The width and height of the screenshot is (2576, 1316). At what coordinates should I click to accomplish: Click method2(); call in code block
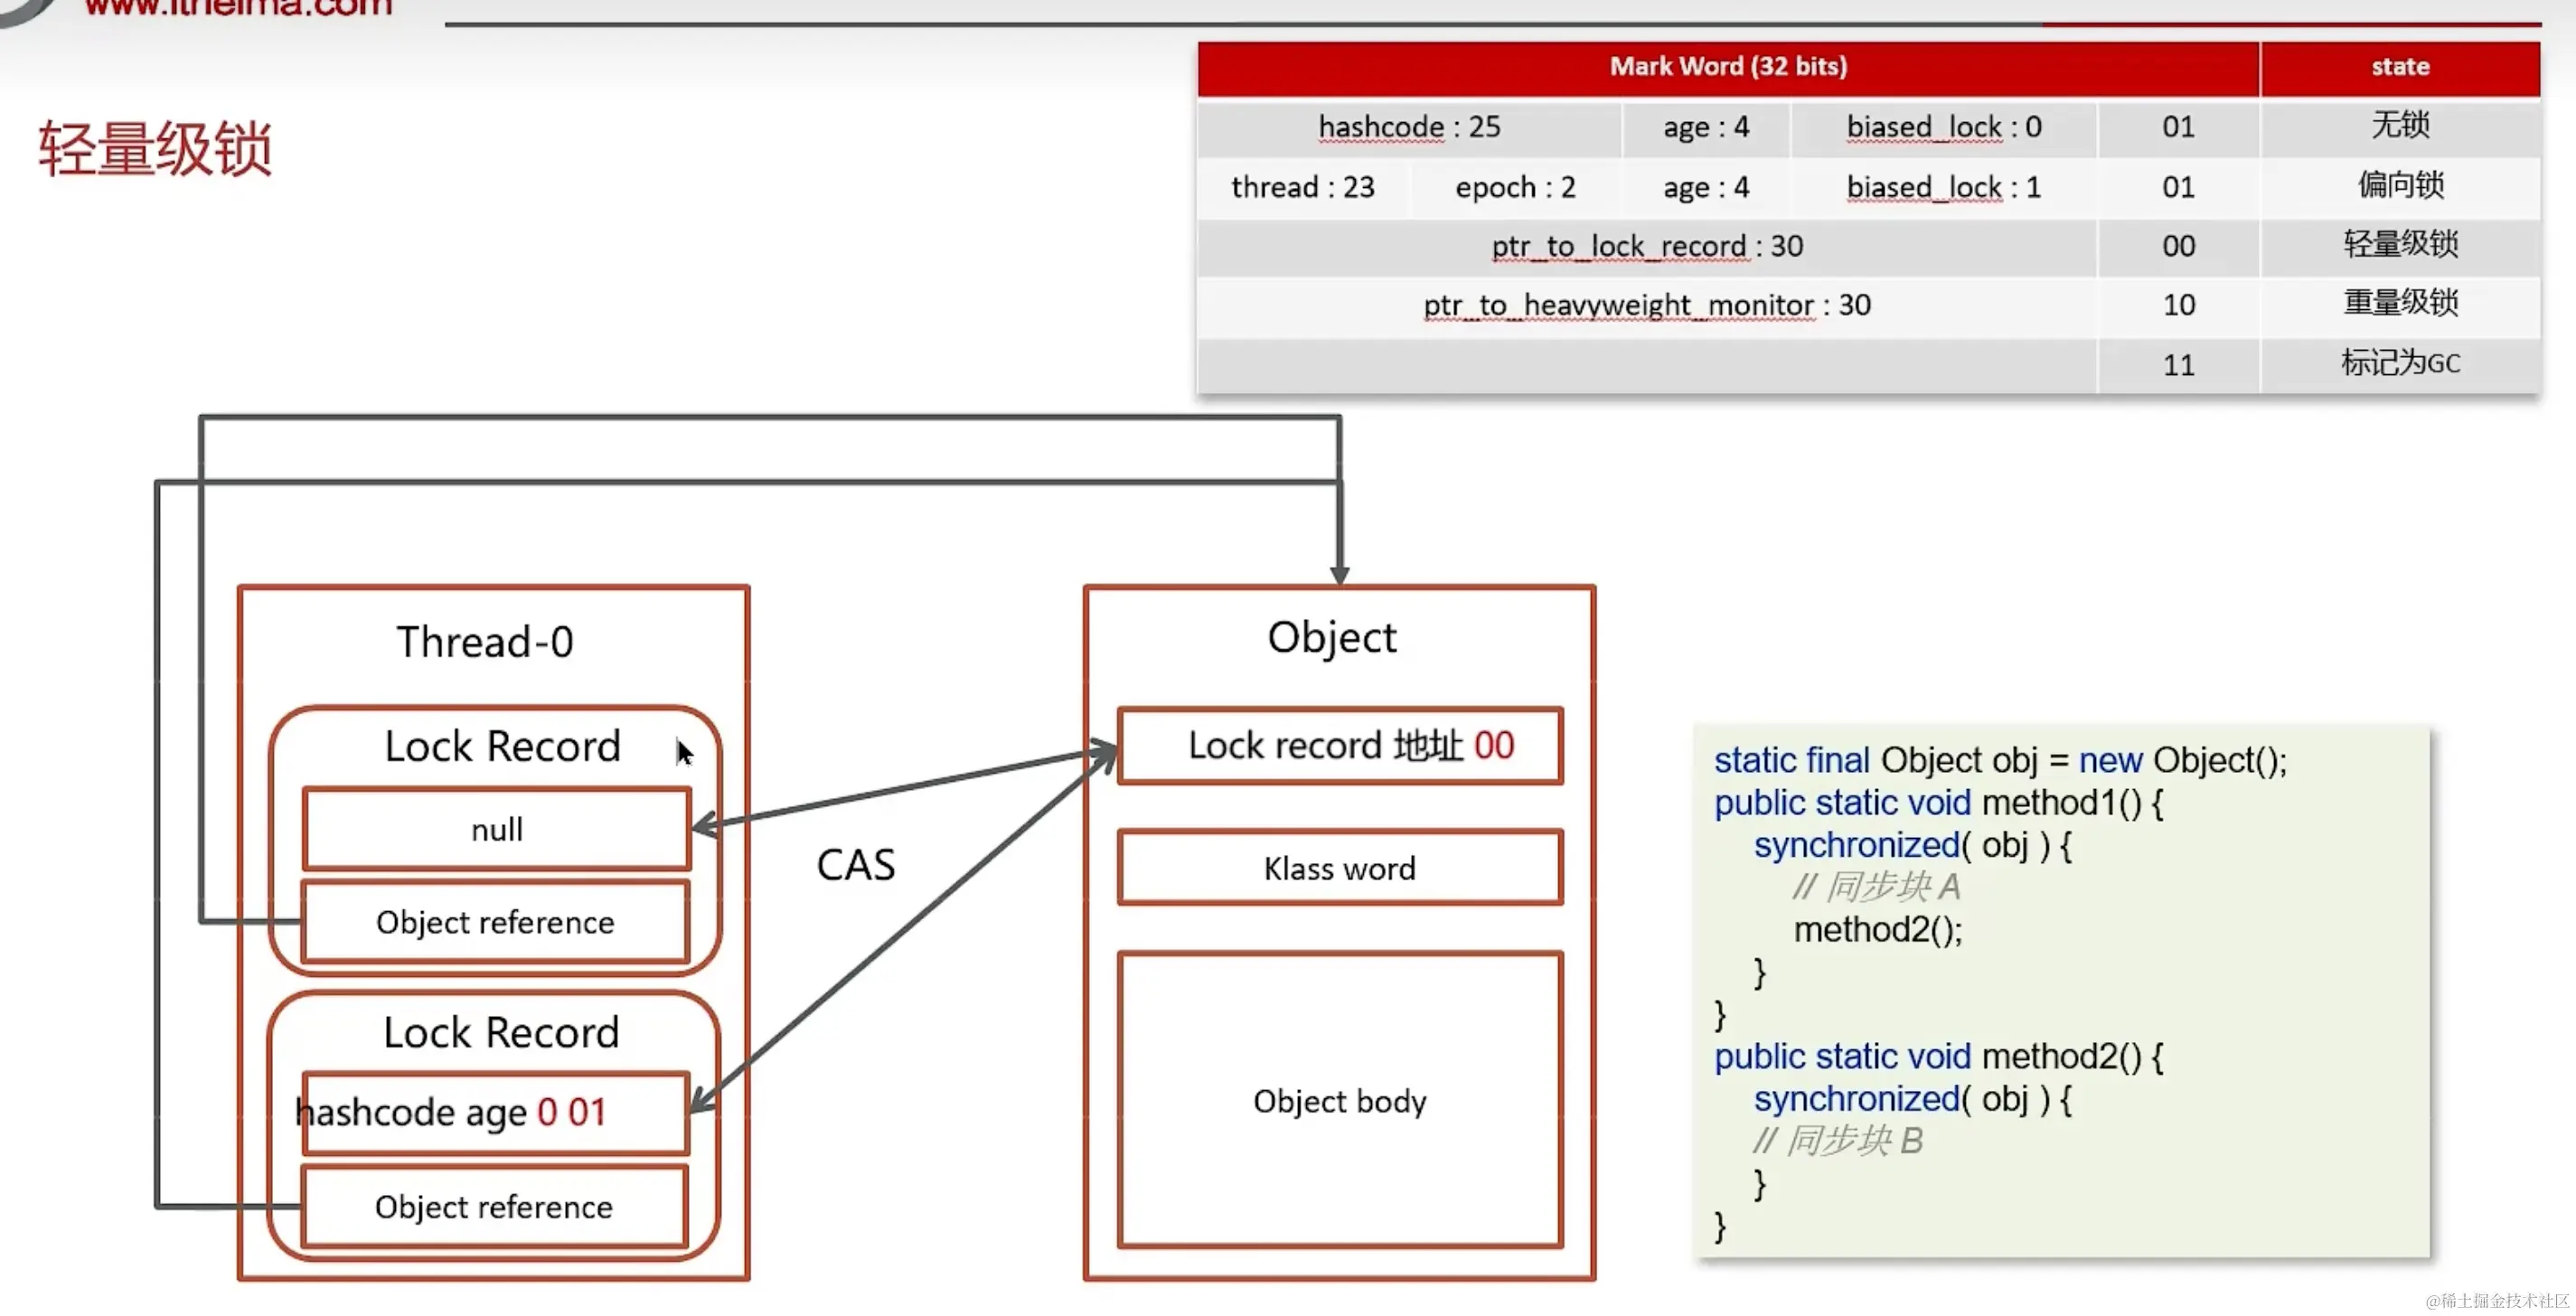click(1877, 930)
